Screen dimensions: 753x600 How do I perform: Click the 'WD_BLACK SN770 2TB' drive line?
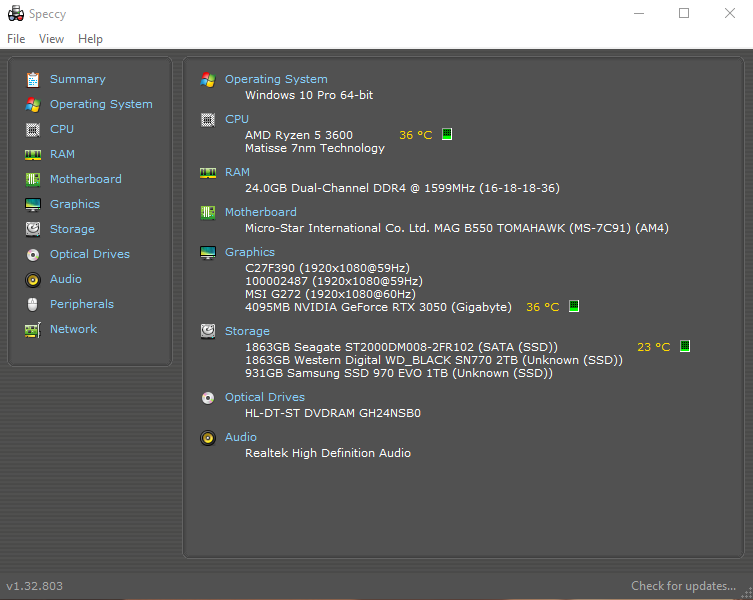pyautogui.click(x=434, y=360)
